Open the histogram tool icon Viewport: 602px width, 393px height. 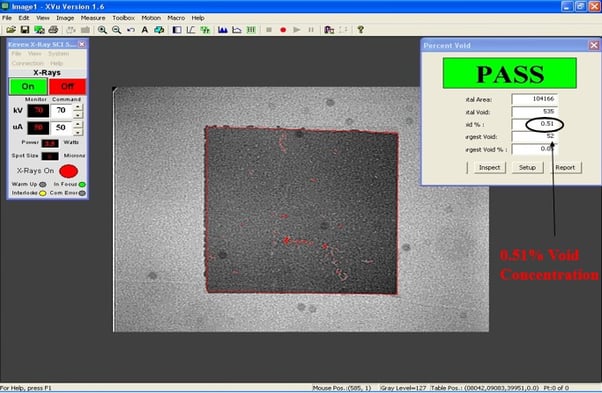tap(223, 30)
